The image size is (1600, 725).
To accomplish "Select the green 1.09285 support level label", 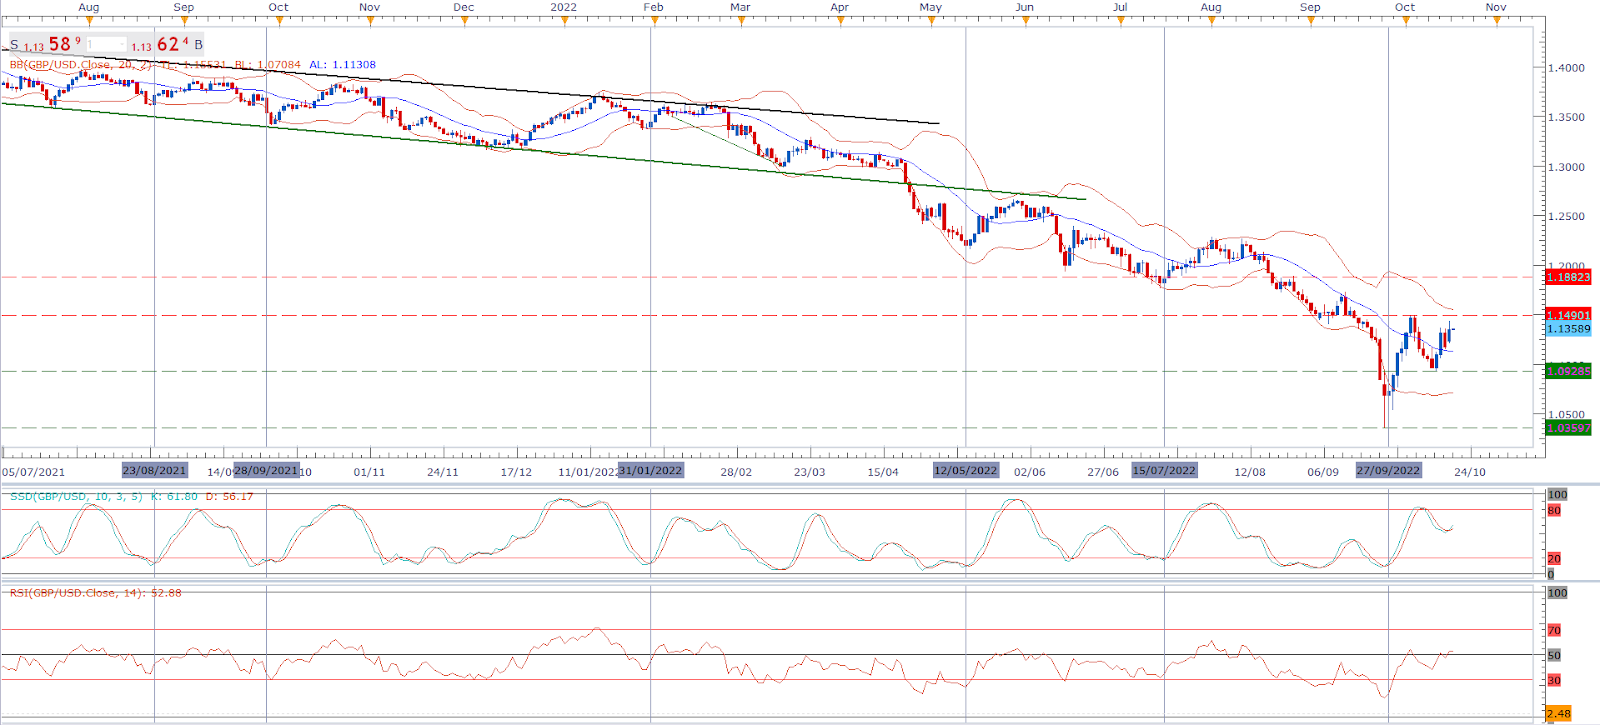I will [1568, 371].
